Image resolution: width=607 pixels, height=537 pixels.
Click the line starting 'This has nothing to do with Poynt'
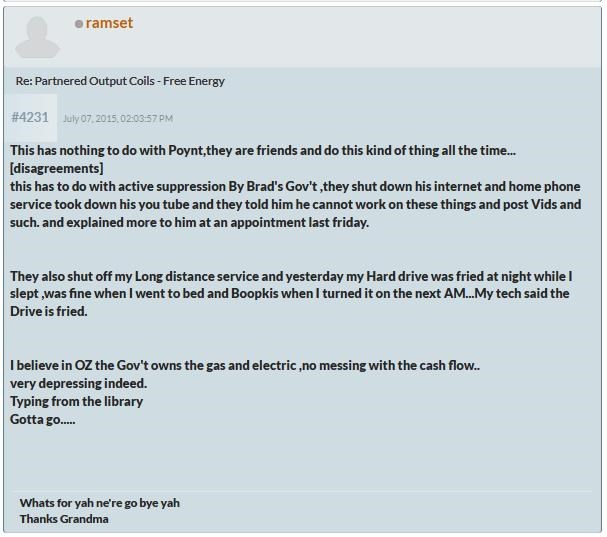point(263,150)
